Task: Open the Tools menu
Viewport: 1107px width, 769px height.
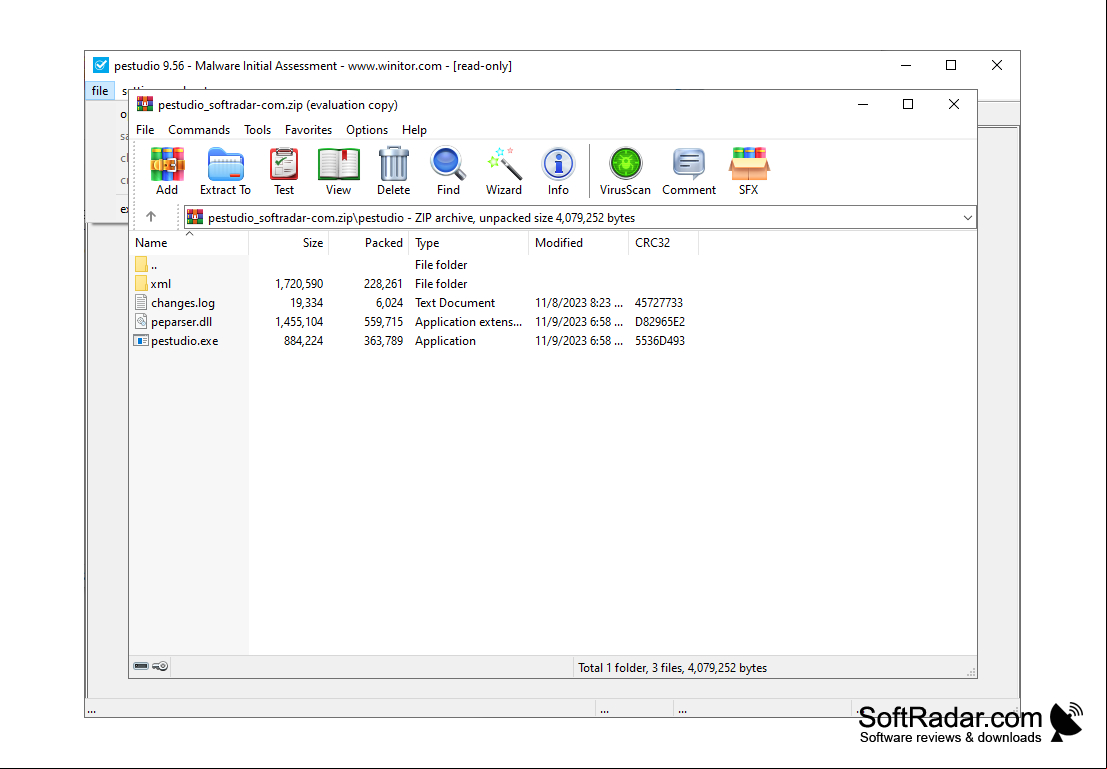Action: [x=258, y=130]
